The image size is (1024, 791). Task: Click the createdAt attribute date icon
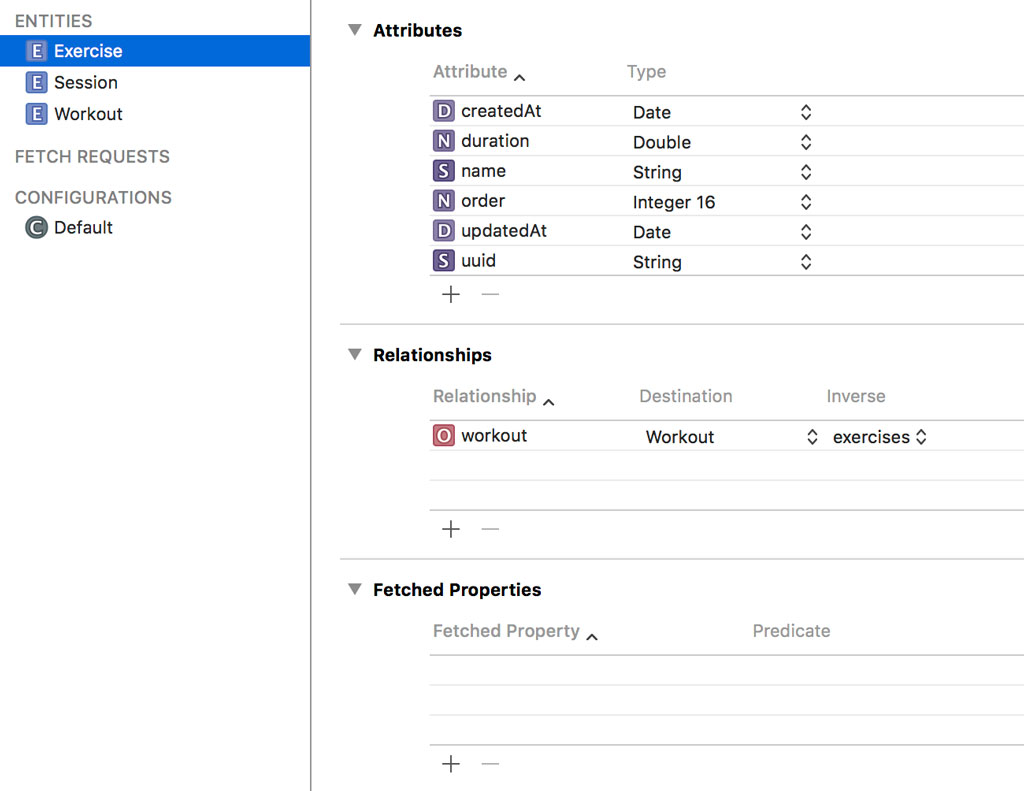(443, 112)
